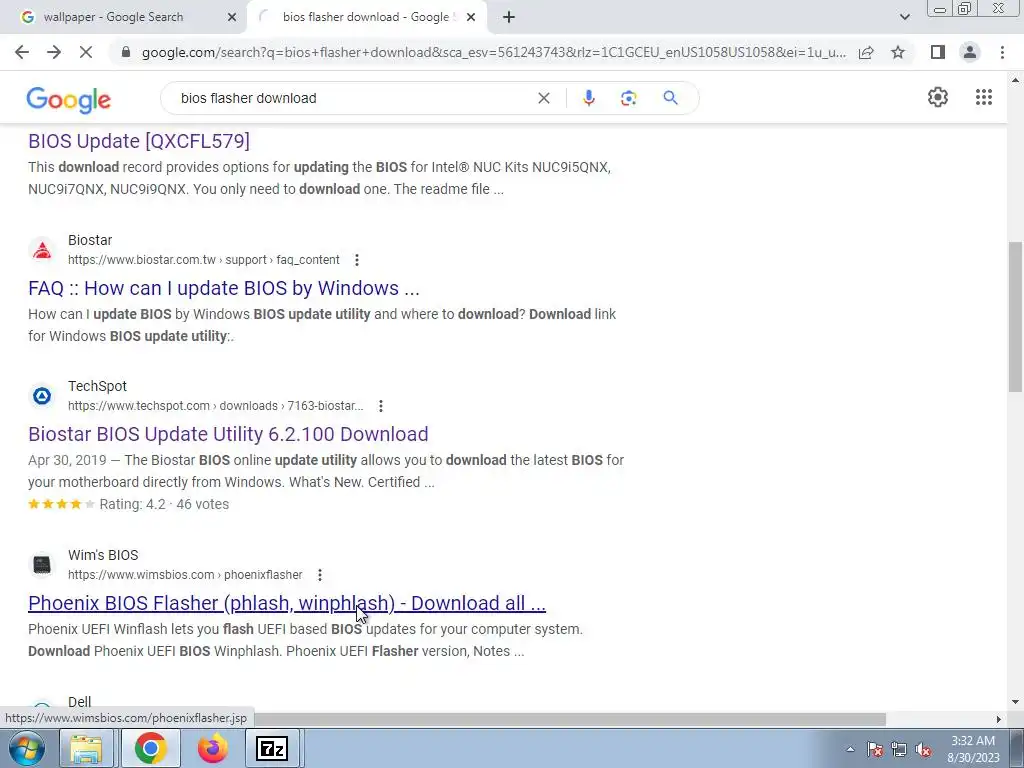Select the bios flasher download tab

(366, 17)
